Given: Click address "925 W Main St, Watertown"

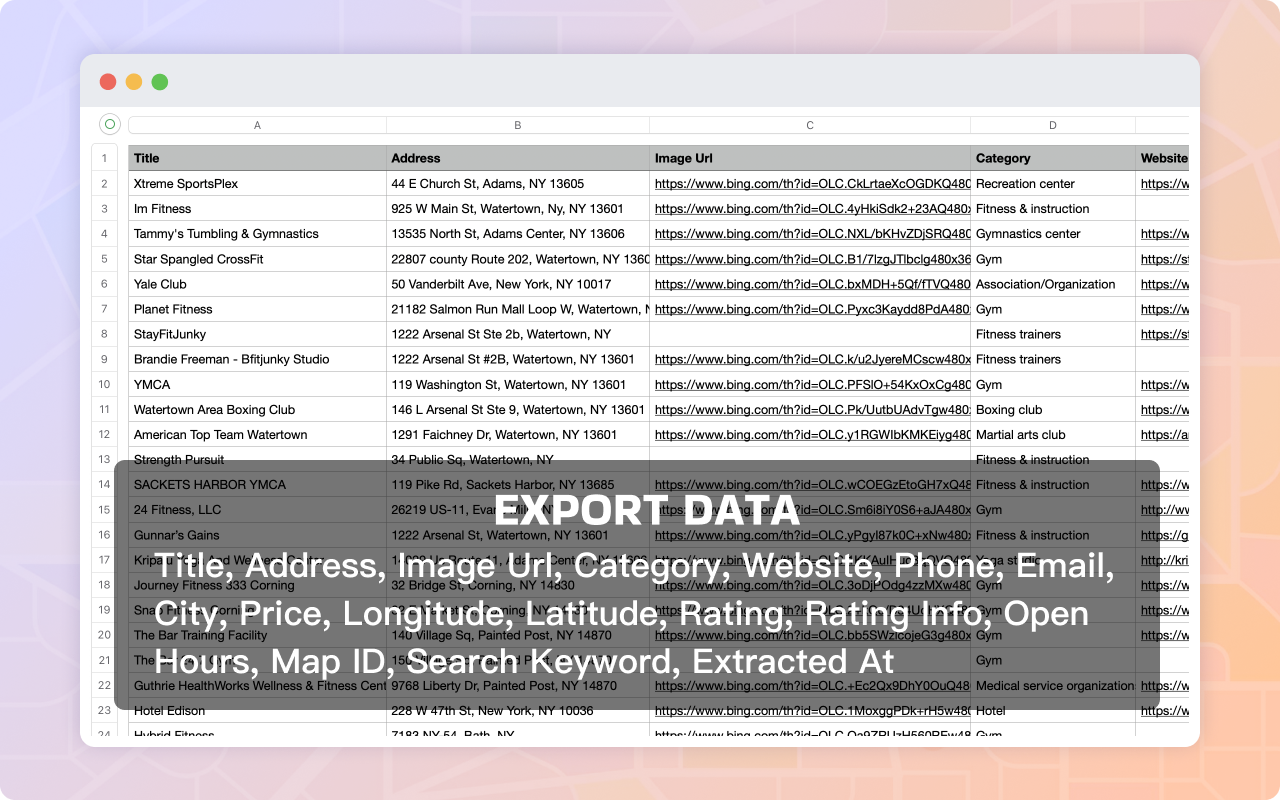Looking at the screenshot, I should tap(518, 209).
